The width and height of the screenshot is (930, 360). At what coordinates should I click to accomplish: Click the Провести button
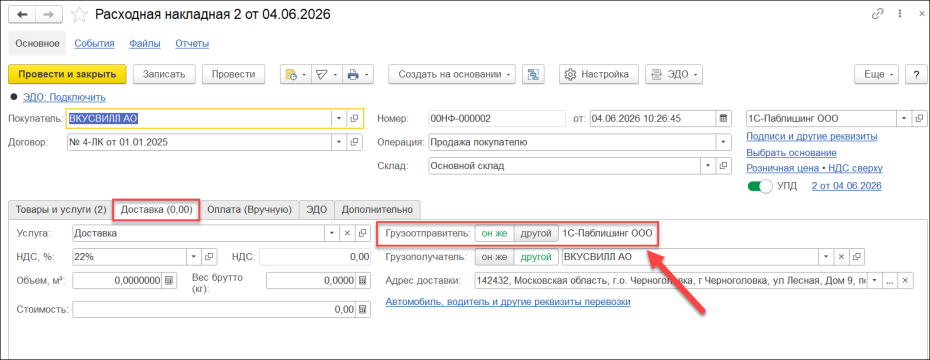pyautogui.click(x=234, y=74)
